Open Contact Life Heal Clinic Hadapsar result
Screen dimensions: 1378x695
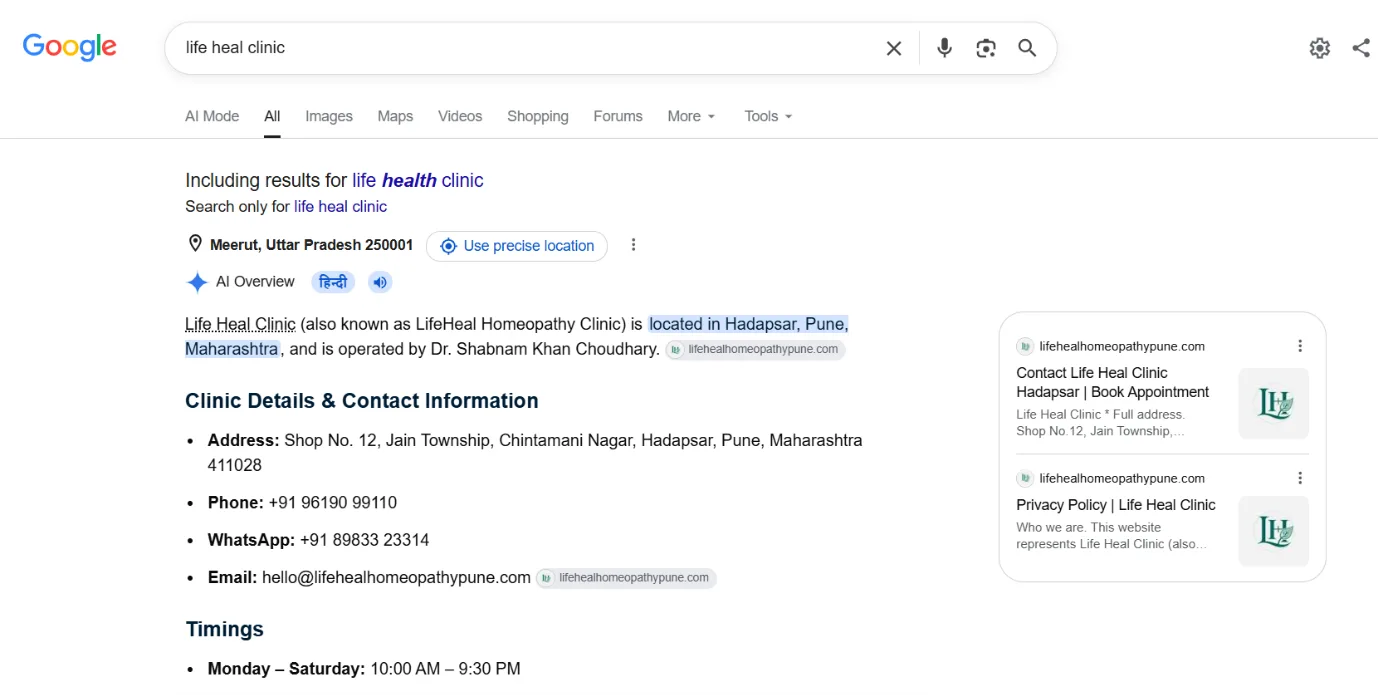[x=1113, y=382]
